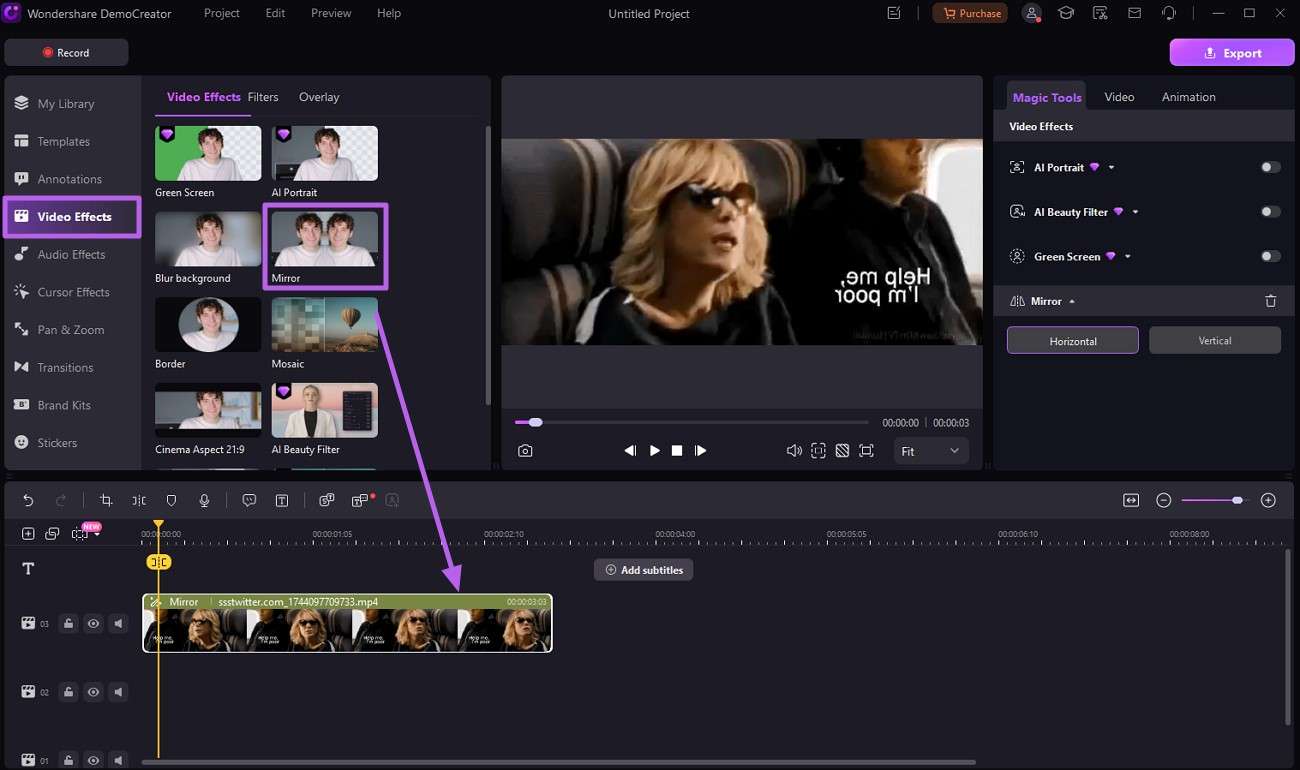Viewport: 1300px width, 770px height.
Task: Open the Fit zoom dropdown
Action: tap(931, 451)
